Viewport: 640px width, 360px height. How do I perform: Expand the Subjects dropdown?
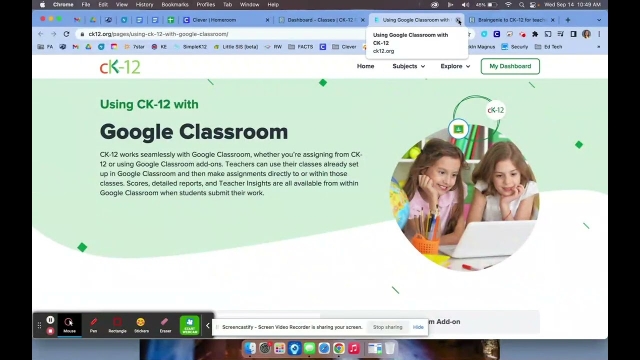tap(409, 66)
